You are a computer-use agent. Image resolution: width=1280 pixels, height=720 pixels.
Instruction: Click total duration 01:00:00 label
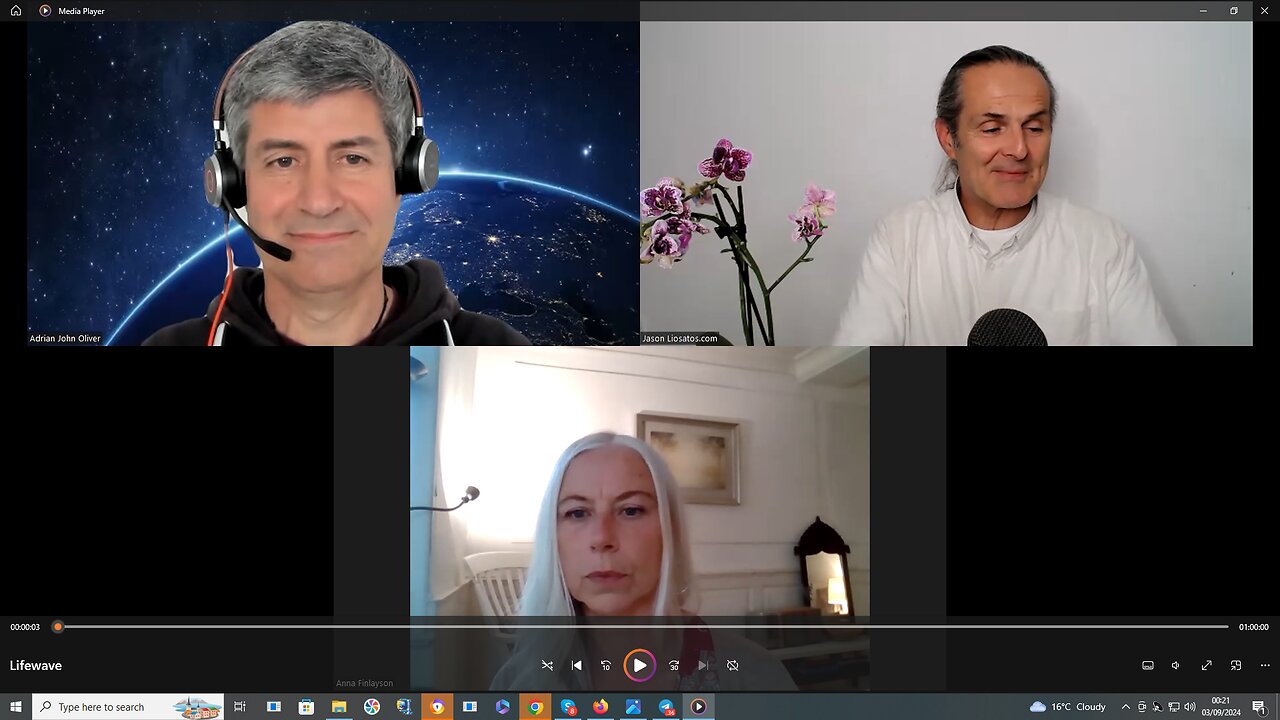1254,627
